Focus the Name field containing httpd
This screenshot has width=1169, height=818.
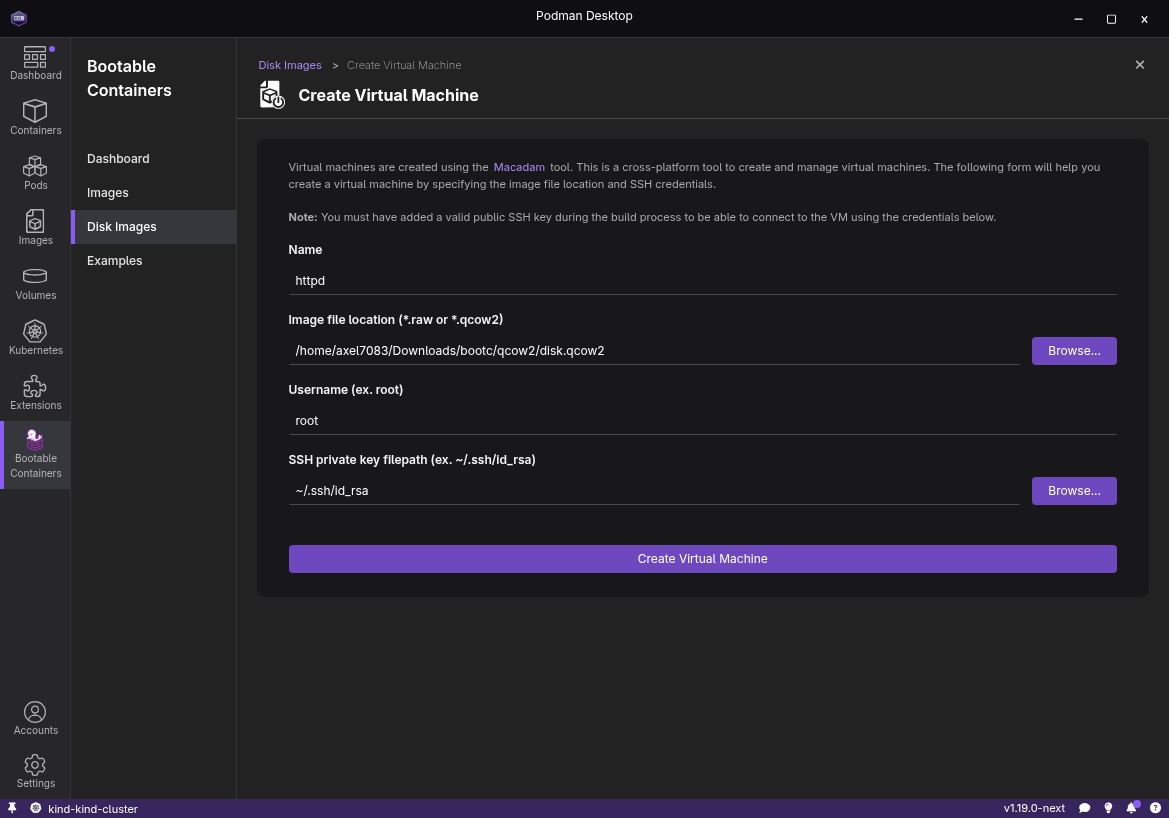tap(702, 281)
